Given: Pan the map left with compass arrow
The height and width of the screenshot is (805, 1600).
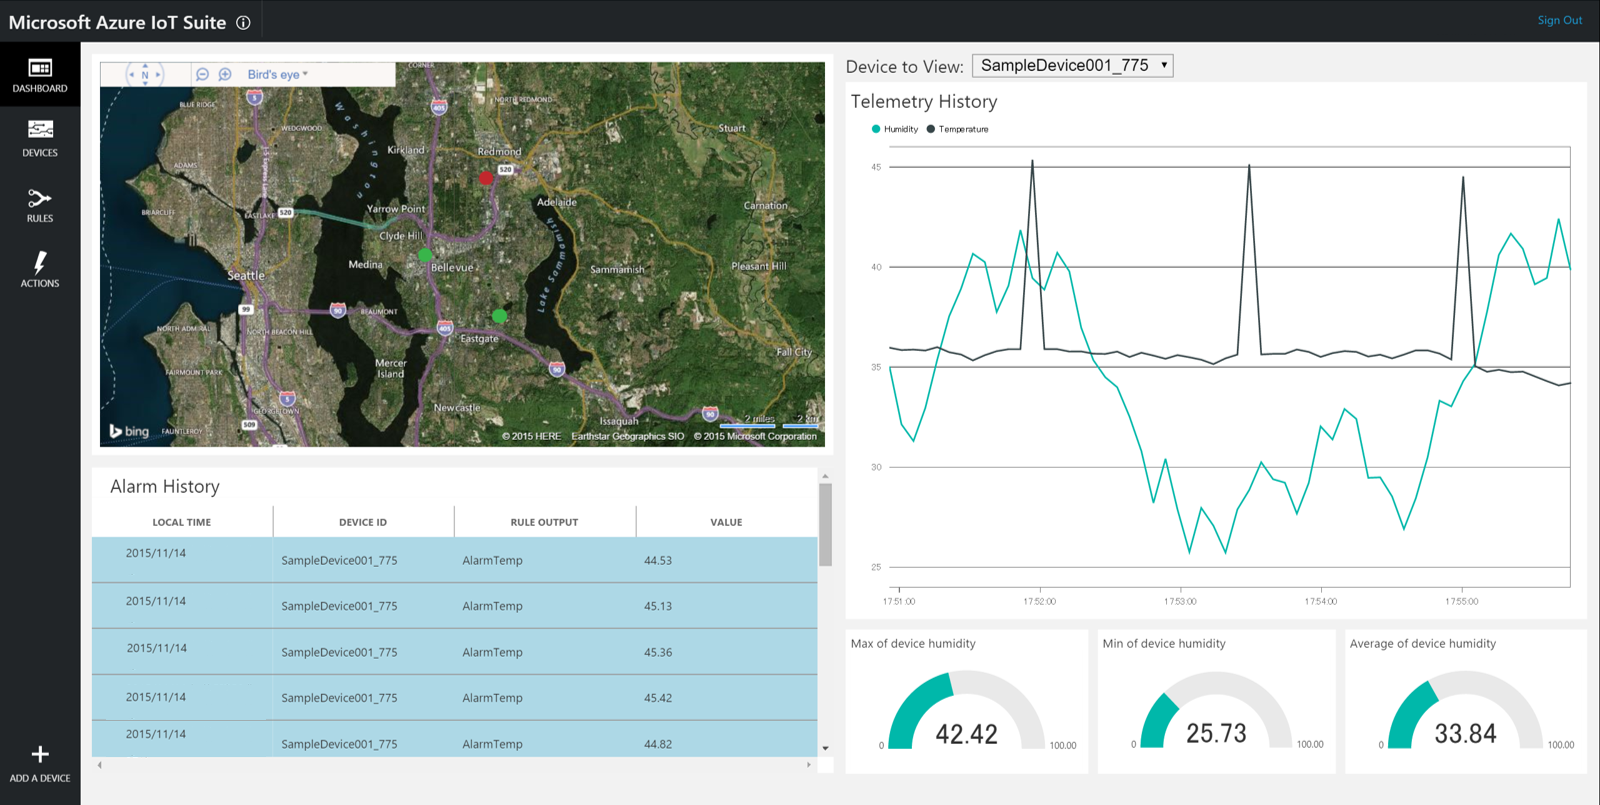Looking at the screenshot, I should 131,75.
